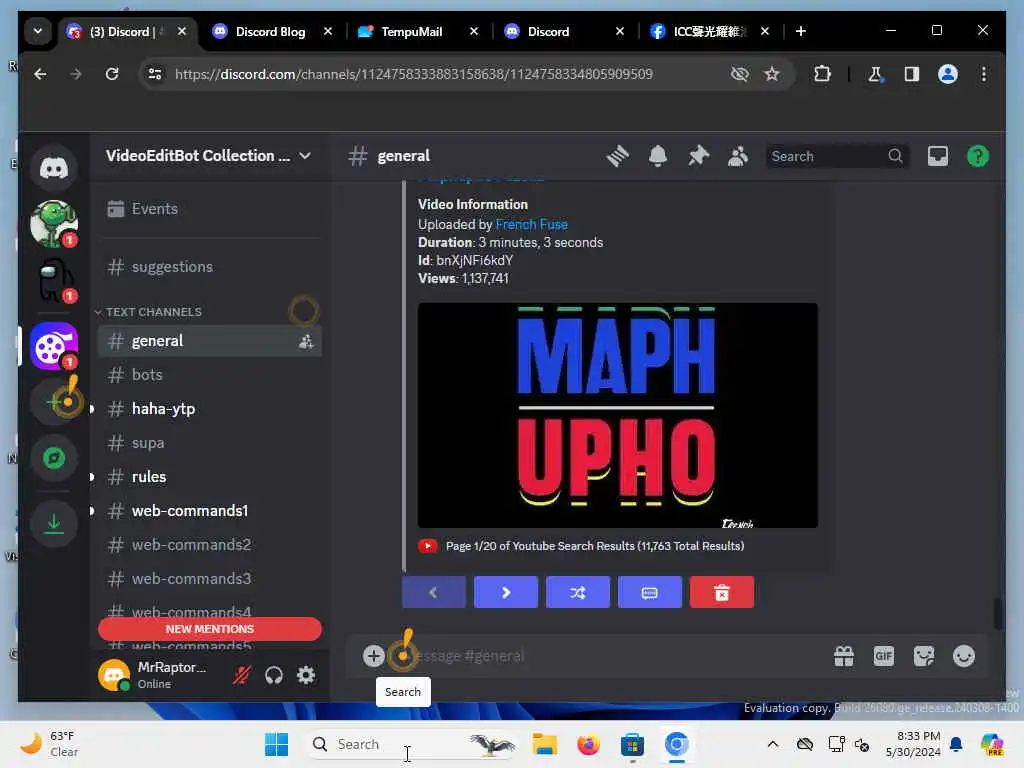
Task: Open the film reel VideoEditBot server icon
Action: coord(54,346)
